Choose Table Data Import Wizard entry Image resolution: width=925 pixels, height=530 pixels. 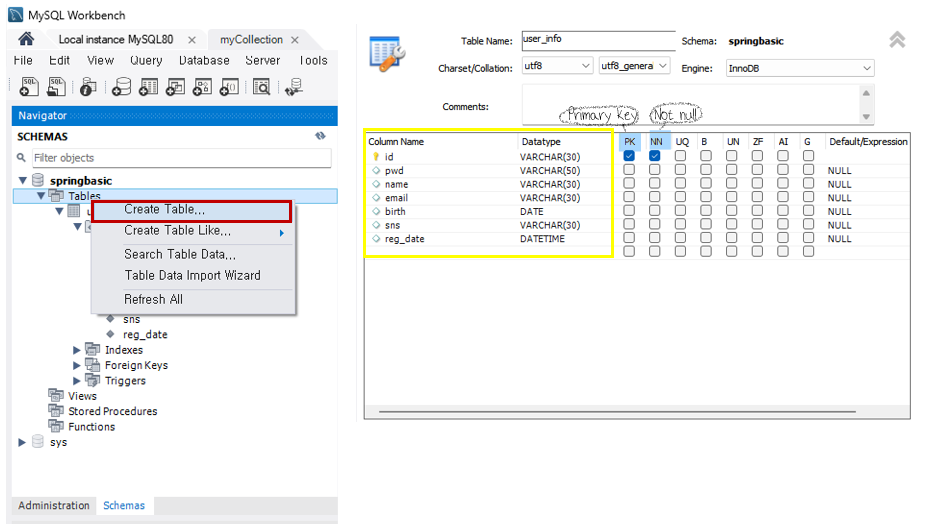tap(193, 276)
